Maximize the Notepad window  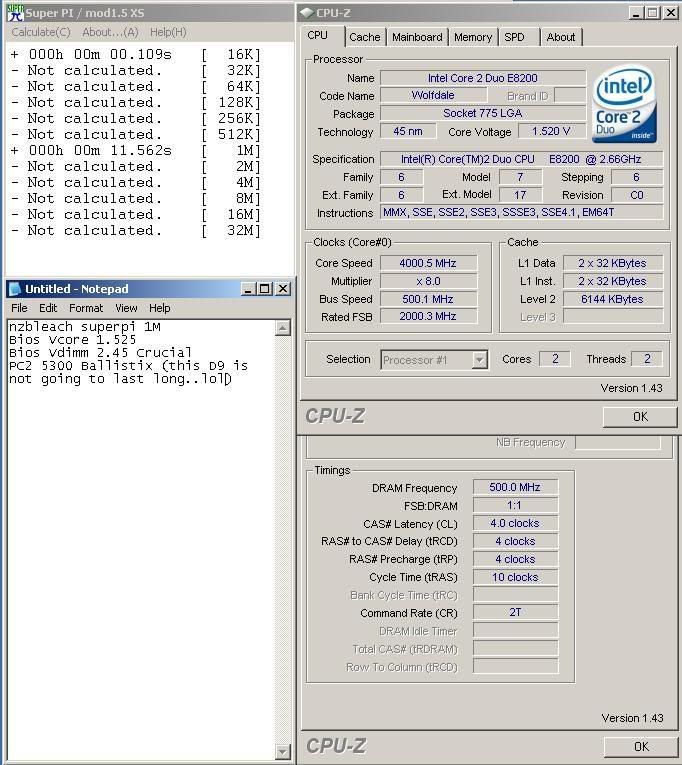[265, 289]
